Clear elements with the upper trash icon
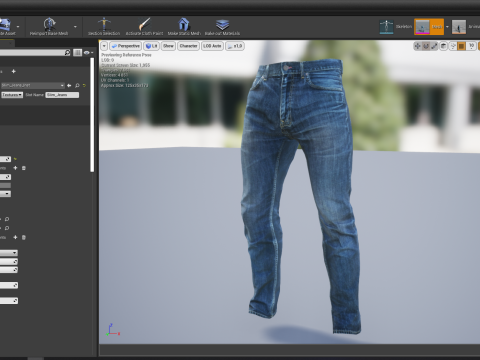 tap(24, 168)
